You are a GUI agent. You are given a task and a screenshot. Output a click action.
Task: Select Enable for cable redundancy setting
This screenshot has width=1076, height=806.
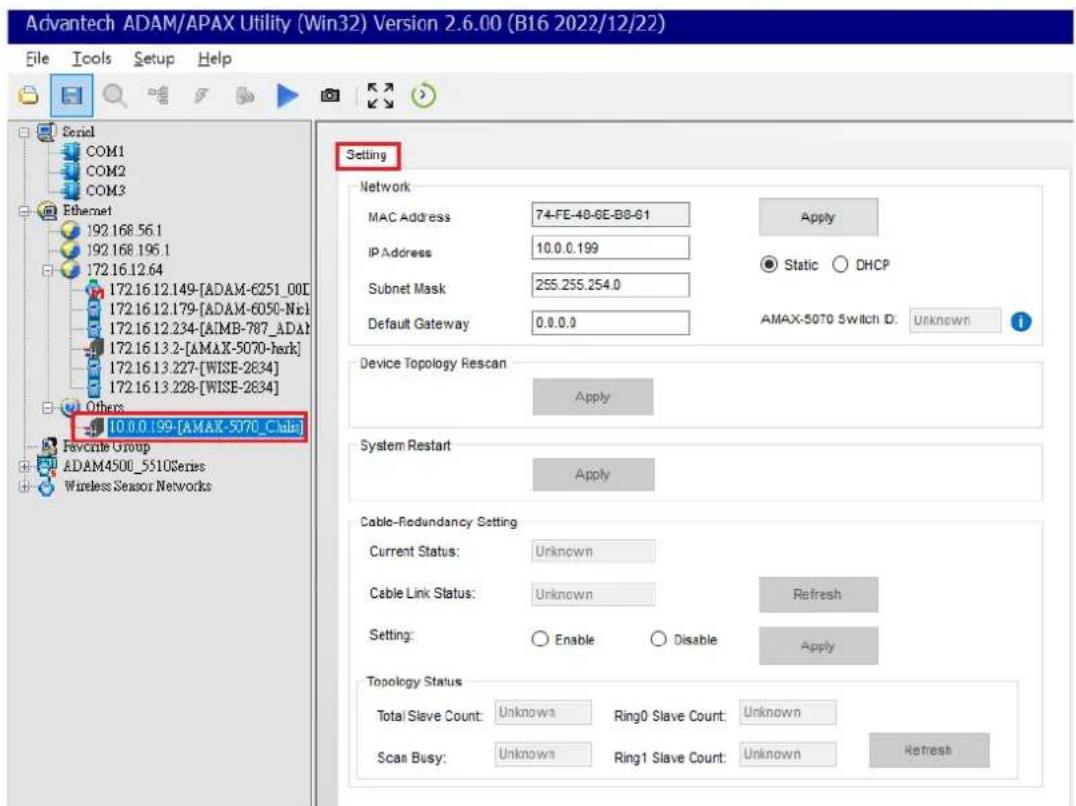(540, 639)
